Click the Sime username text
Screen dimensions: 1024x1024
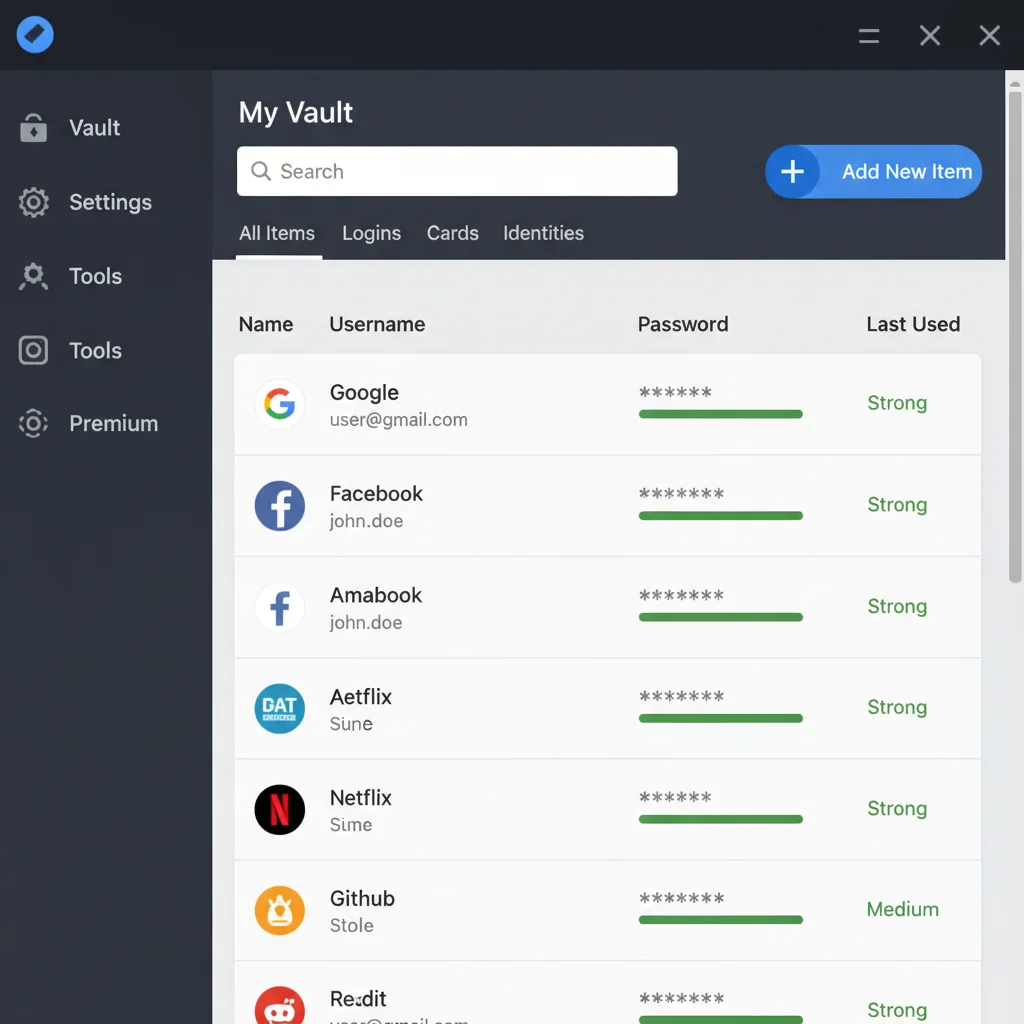[x=351, y=825]
